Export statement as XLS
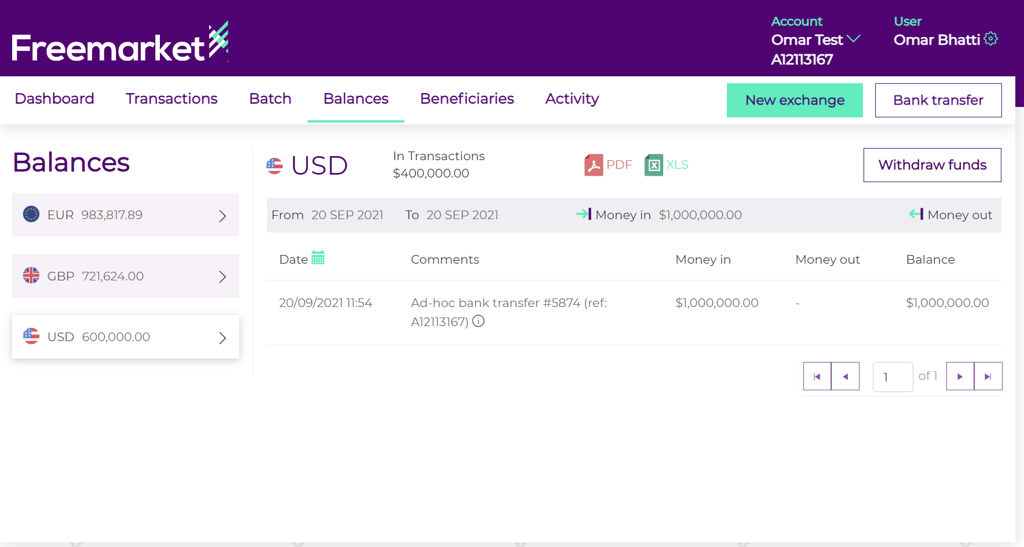 coord(666,164)
